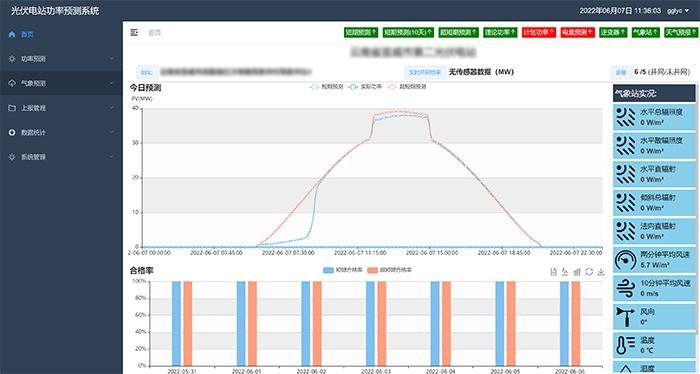This screenshot has height=374, width=700.
Task: Expand the 系统管理 submenu chevron
Action: (x=112, y=157)
